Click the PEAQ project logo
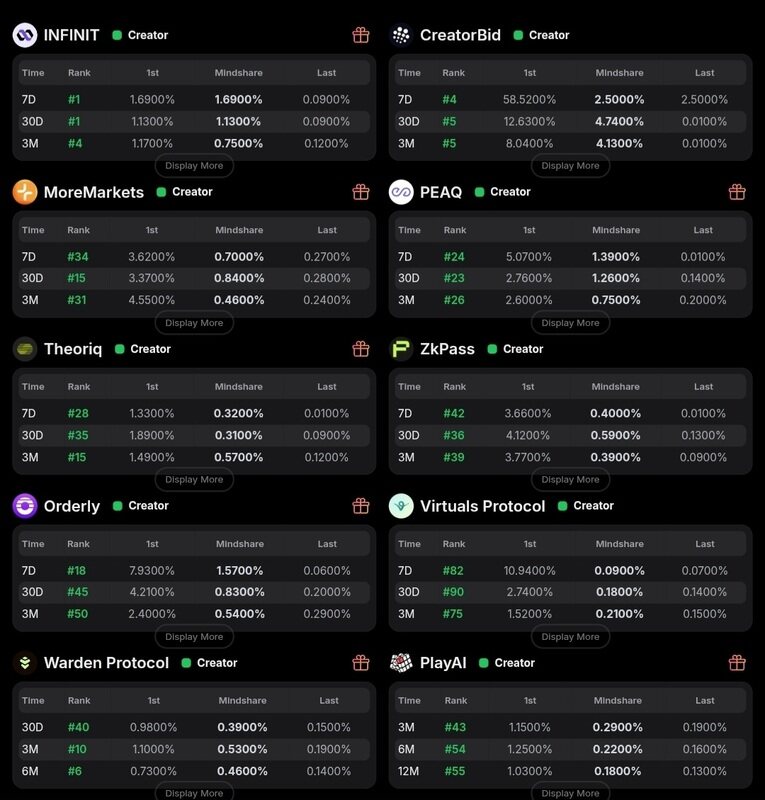The width and height of the screenshot is (765, 800). tap(401, 192)
